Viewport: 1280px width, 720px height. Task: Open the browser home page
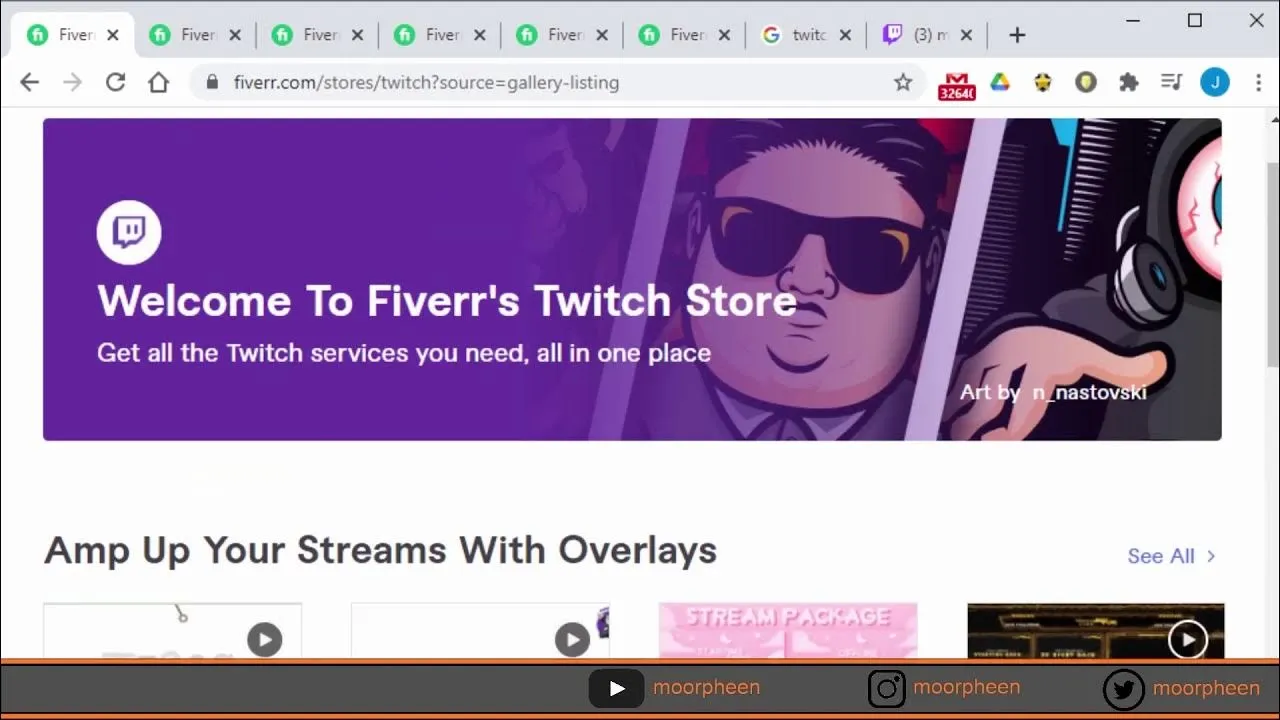click(158, 83)
